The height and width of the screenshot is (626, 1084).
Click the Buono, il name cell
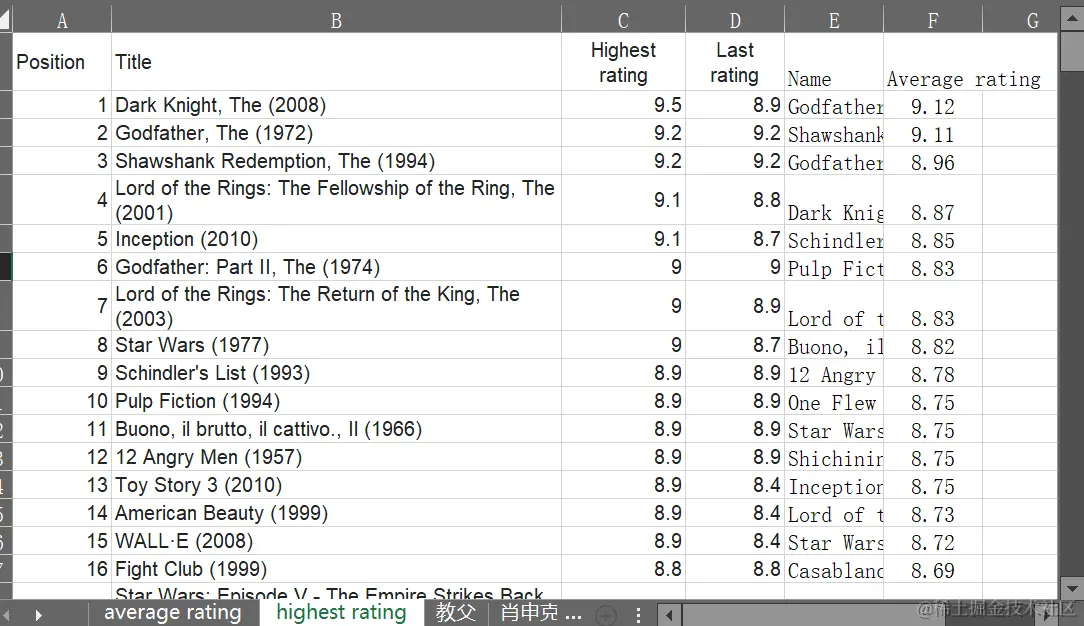pyautogui.click(x=834, y=347)
